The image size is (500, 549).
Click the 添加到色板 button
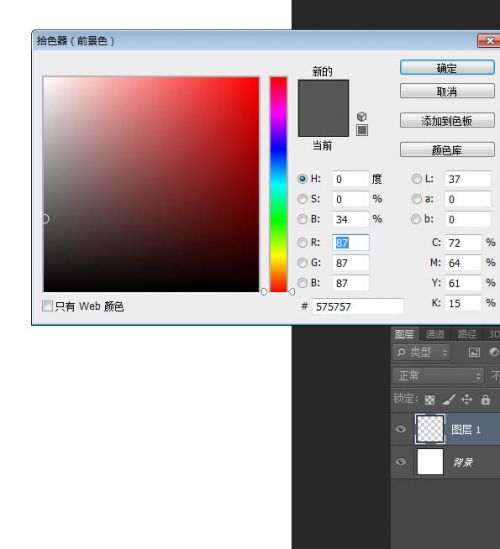tap(447, 121)
